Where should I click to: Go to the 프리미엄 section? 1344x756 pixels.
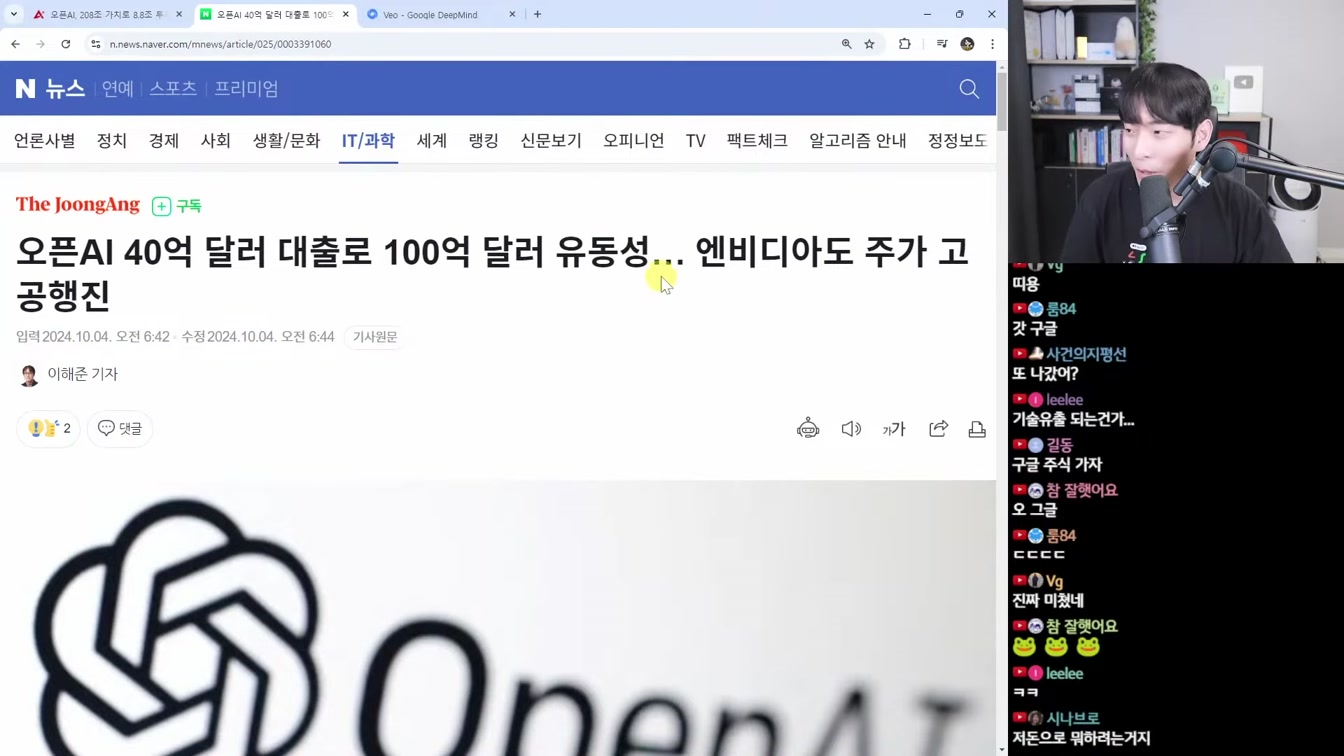246,89
